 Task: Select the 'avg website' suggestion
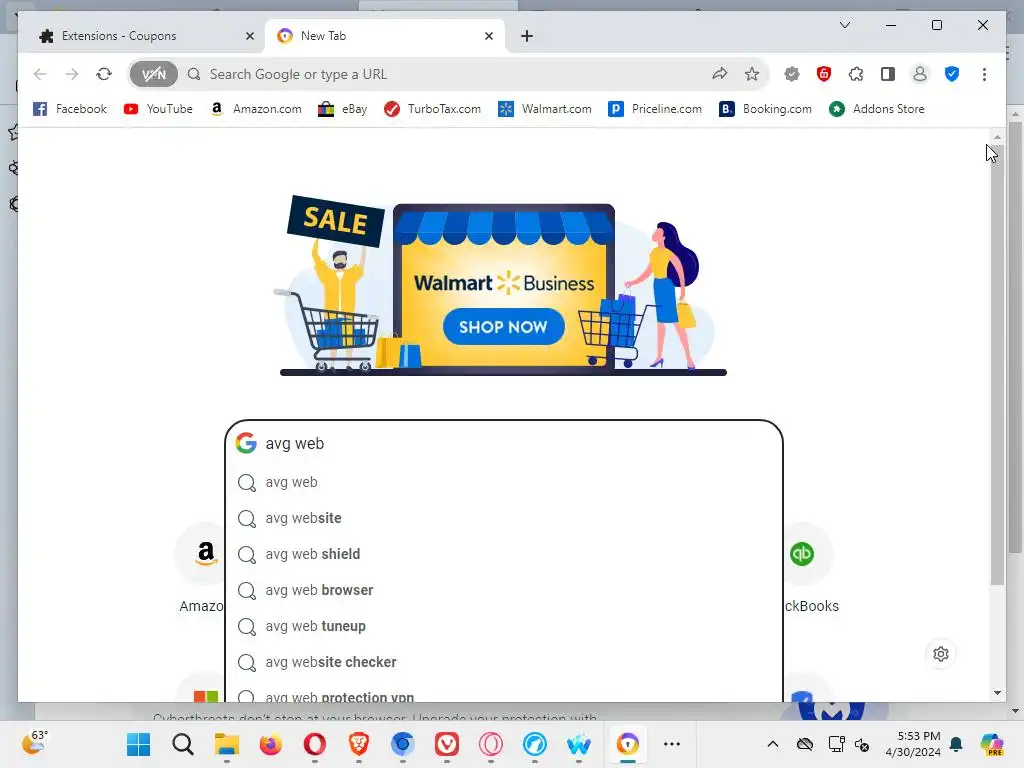coord(504,518)
